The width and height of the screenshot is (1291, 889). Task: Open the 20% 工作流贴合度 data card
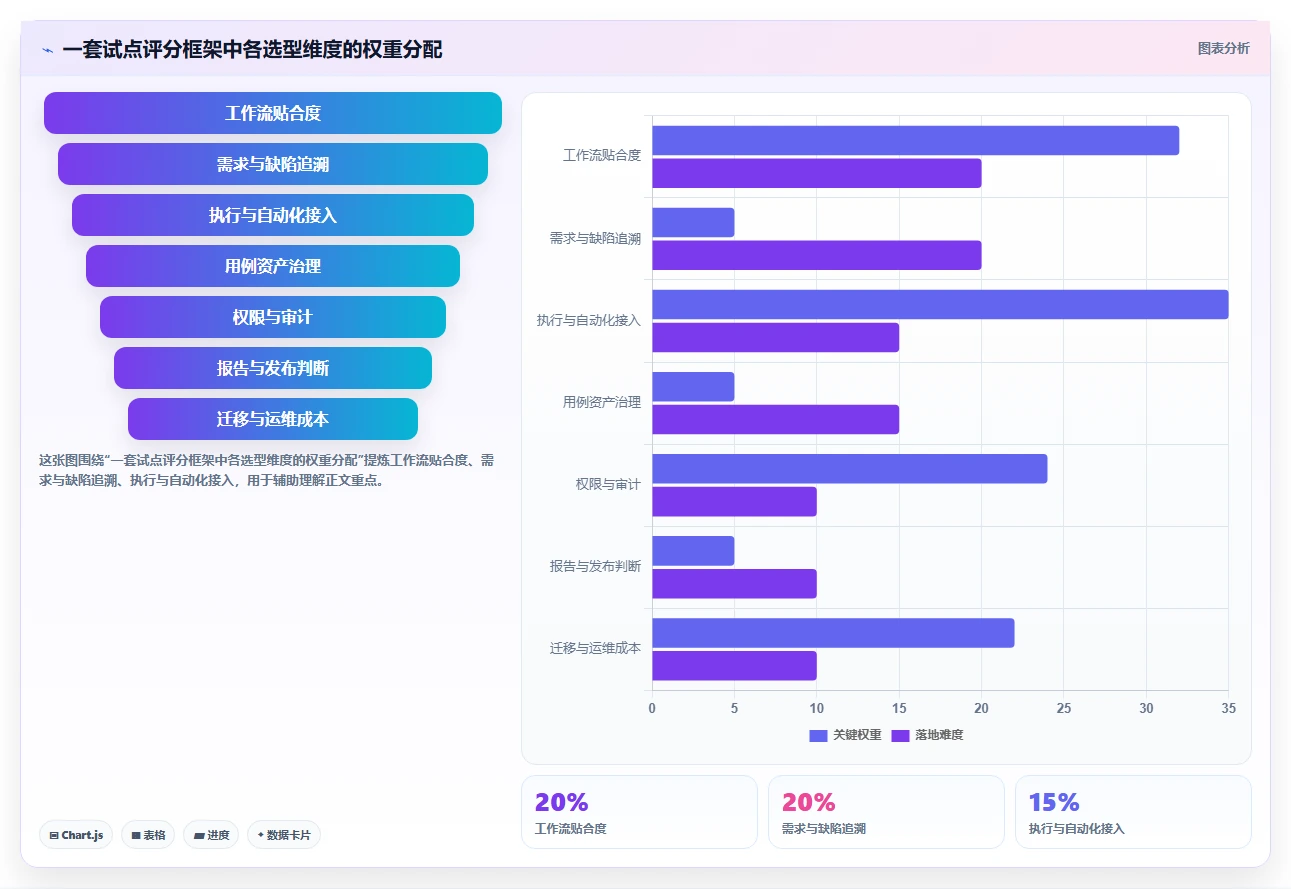[x=639, y=812]
